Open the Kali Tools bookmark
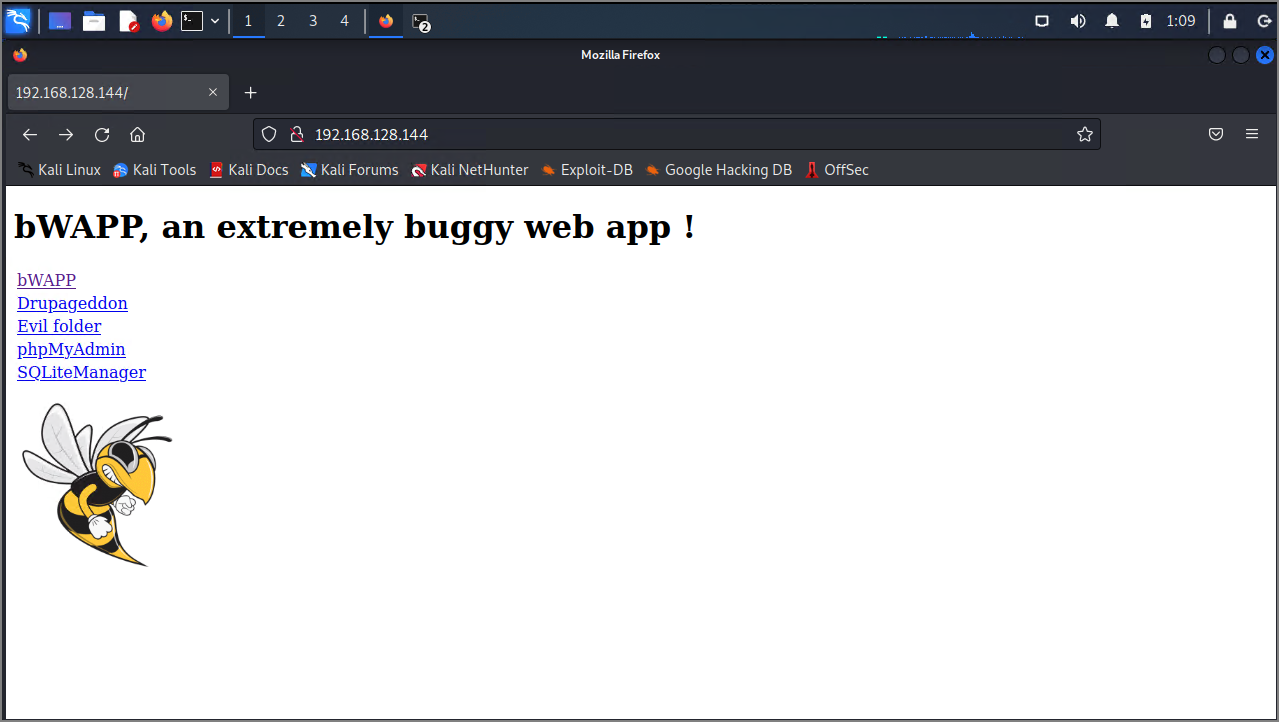The image size is (1279, 722). [154, 170]
